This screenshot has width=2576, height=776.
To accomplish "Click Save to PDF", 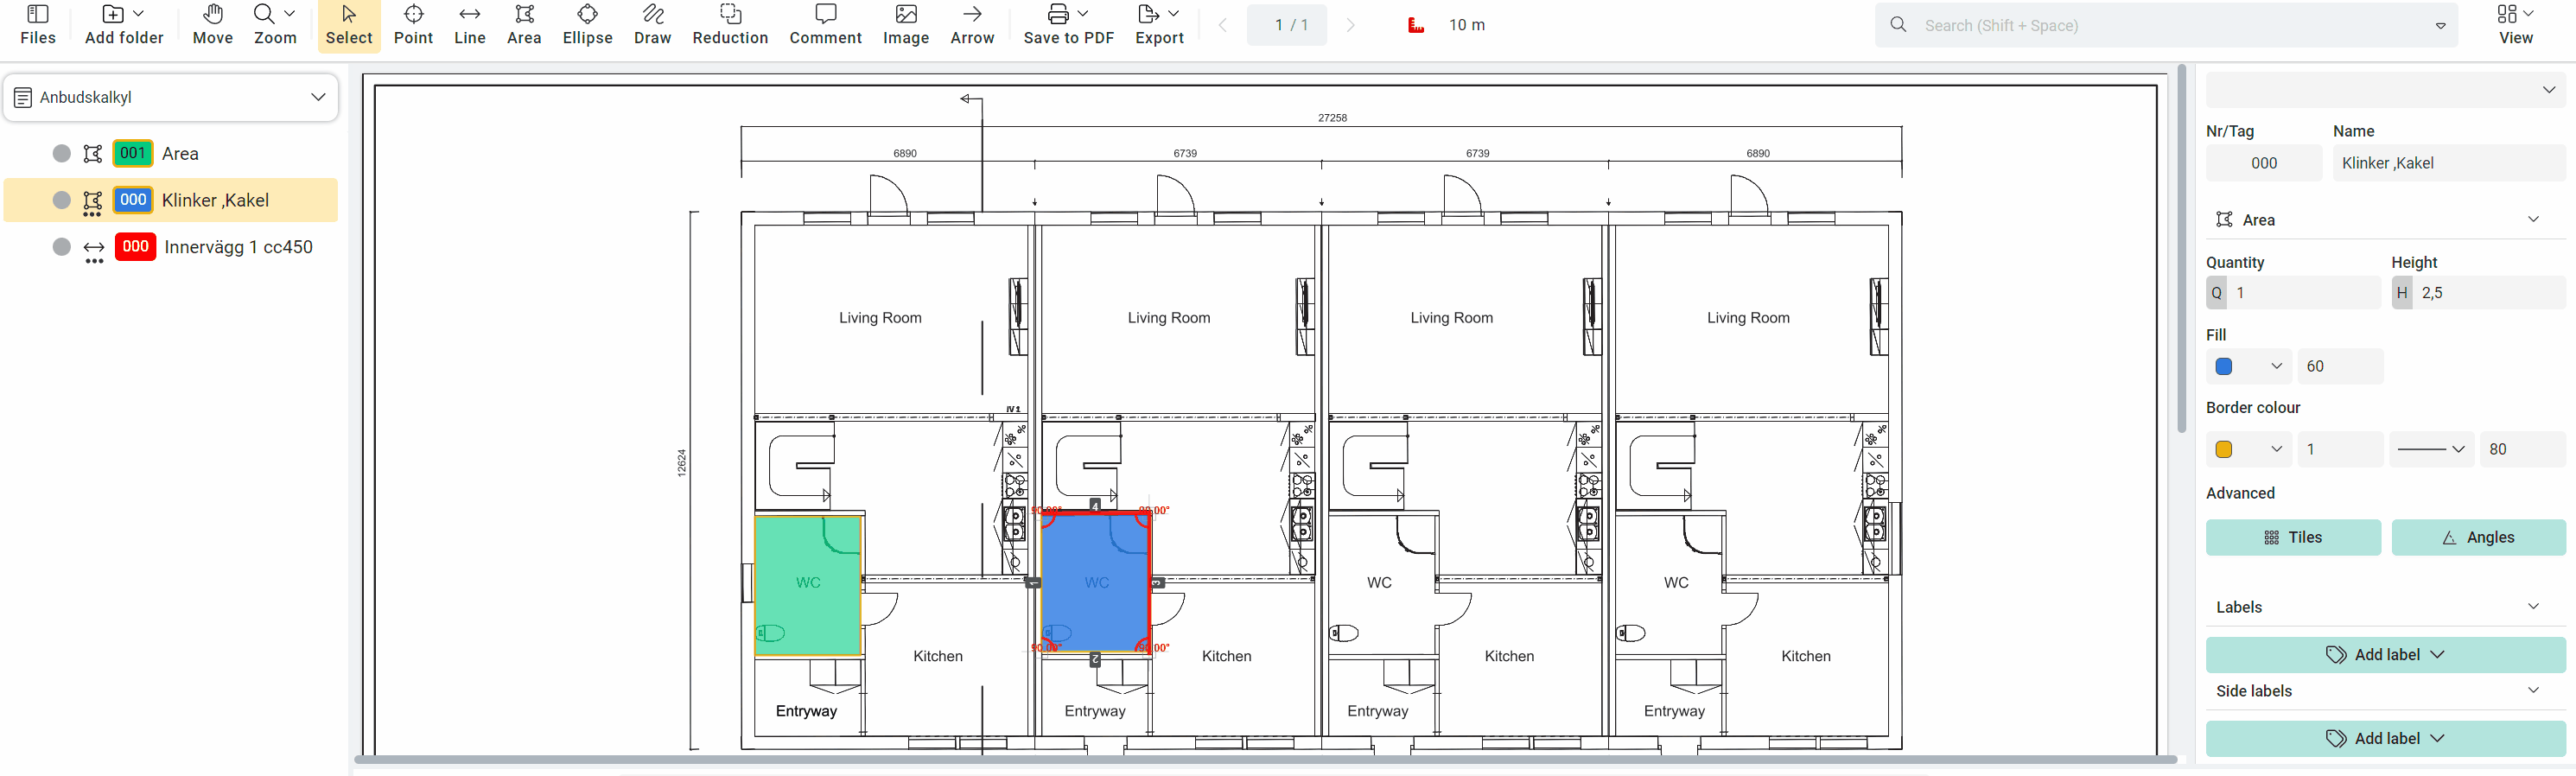I will point(1068,25).
